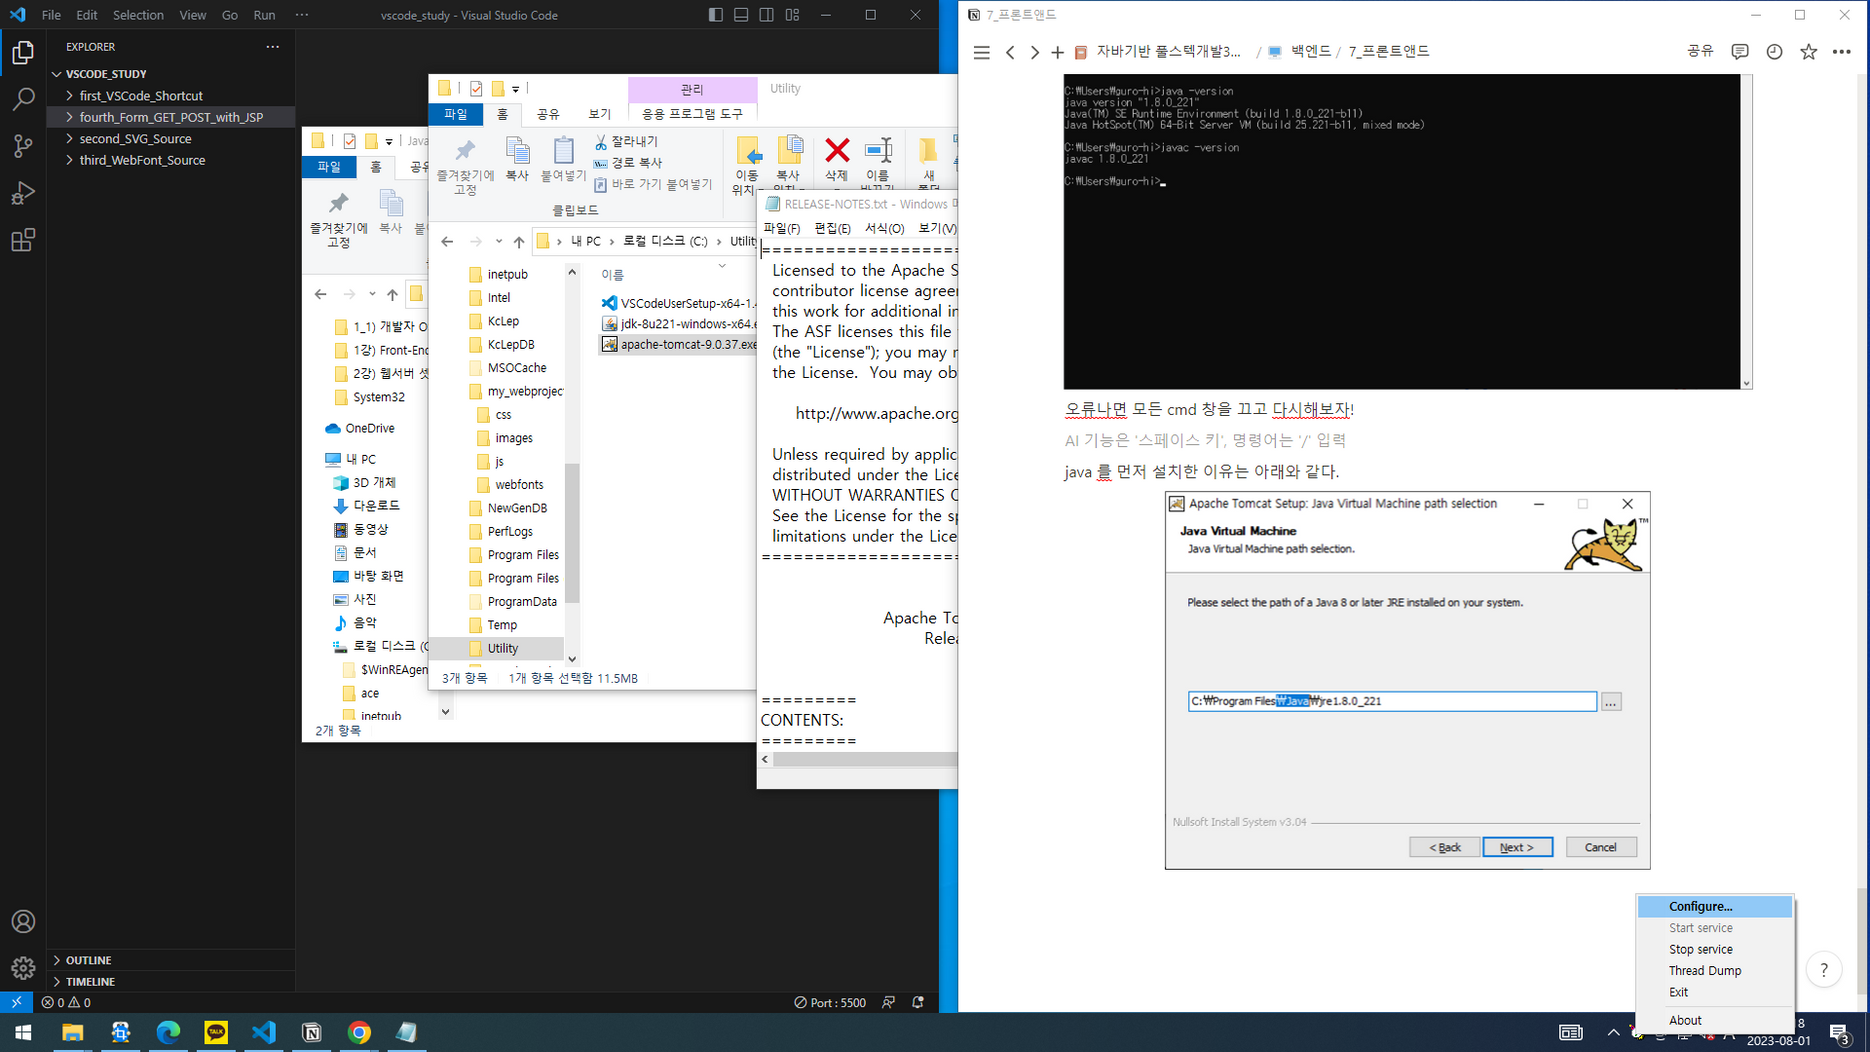Click Customize Layout icon in VS Code
This screenshot has width=1870, height=1052.
click(792, 15)
